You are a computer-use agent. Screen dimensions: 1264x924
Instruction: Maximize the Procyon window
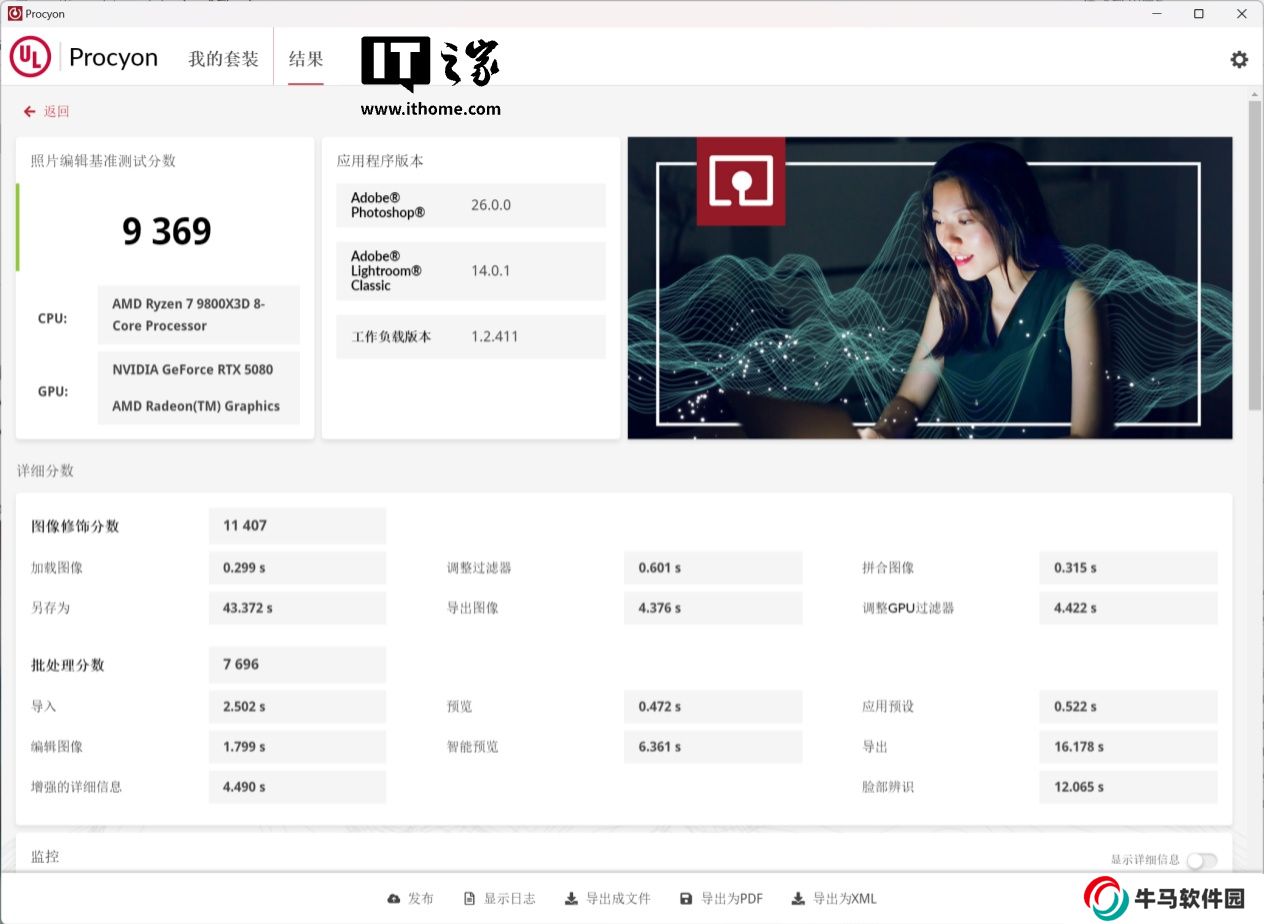pos(1198,13)
